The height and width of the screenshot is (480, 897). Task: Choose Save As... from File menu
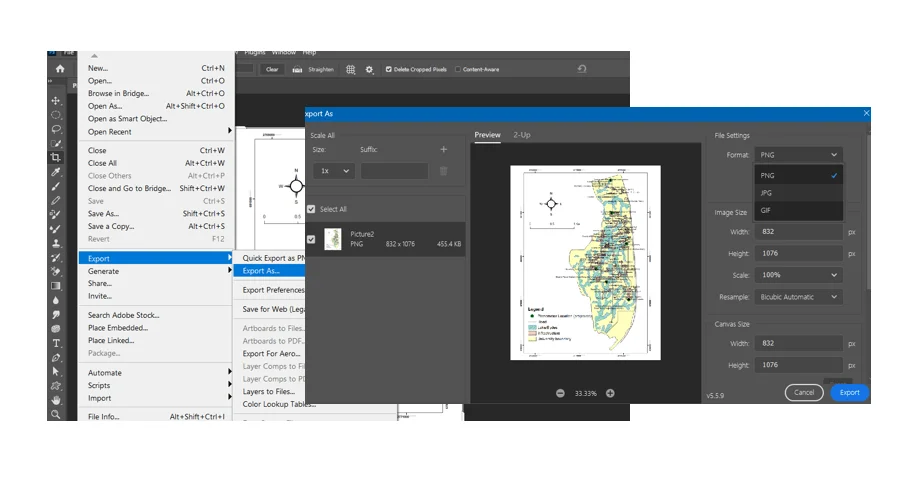click(x=156, y=213)
